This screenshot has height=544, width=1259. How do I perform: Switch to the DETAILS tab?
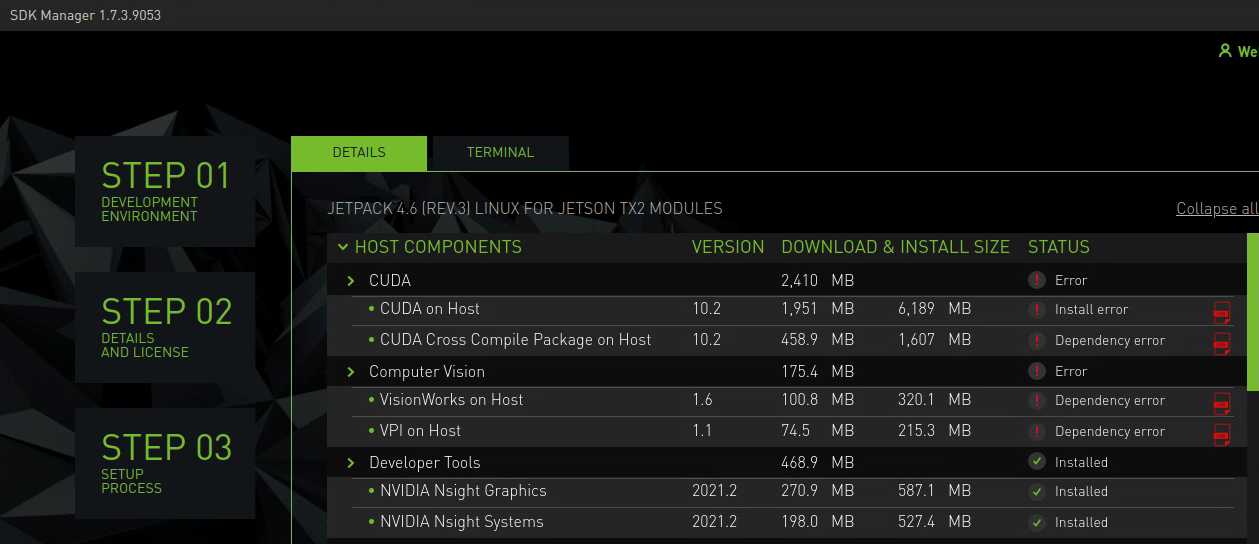pos(359,153)
